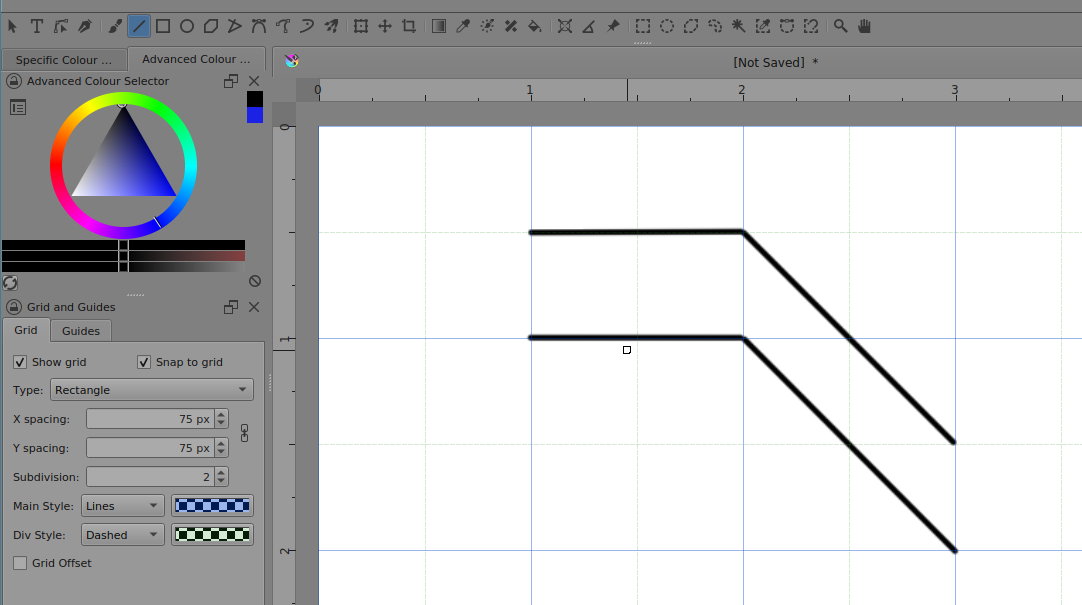The image size is (1082, 605).
Task: Select the Colour Sampler eyedropper tool
Action: coord(463,26)
